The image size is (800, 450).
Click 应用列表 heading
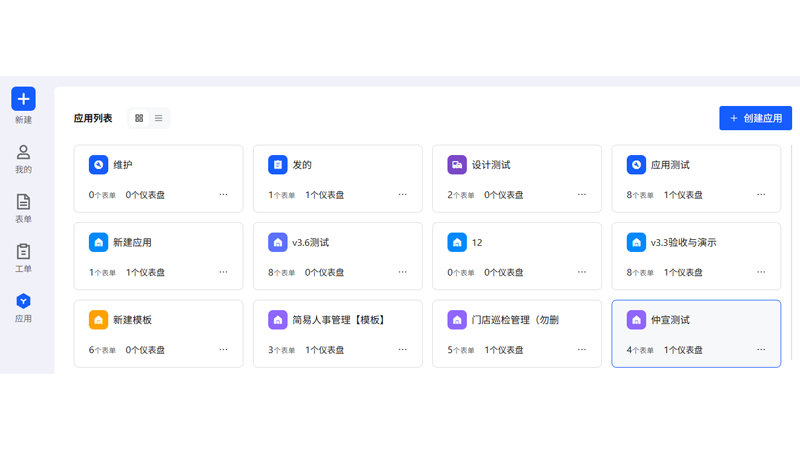coord(93,118)
